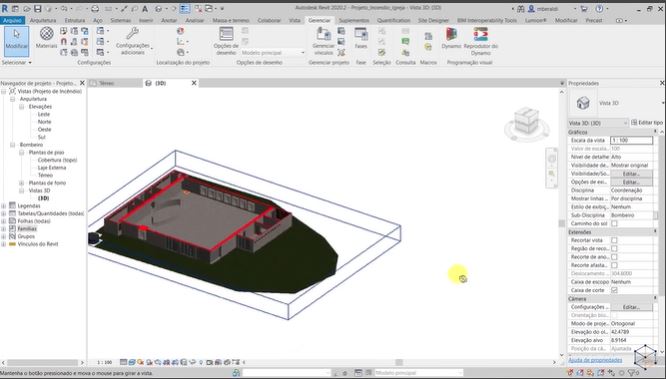
Task: Select the Modificar arrow tool
Action: 17,41
